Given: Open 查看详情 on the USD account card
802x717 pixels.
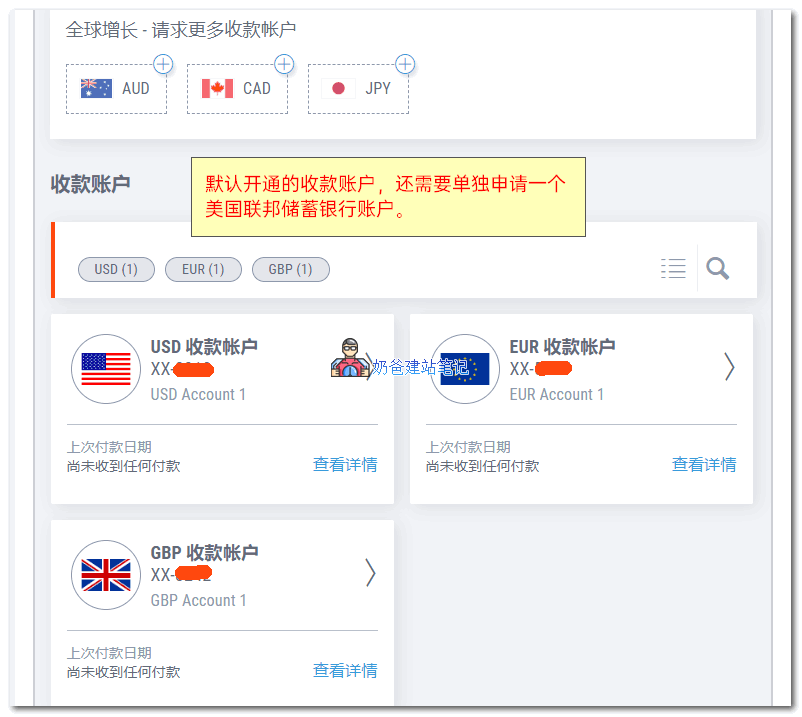Looking at the screenshot, I should 345,464.
